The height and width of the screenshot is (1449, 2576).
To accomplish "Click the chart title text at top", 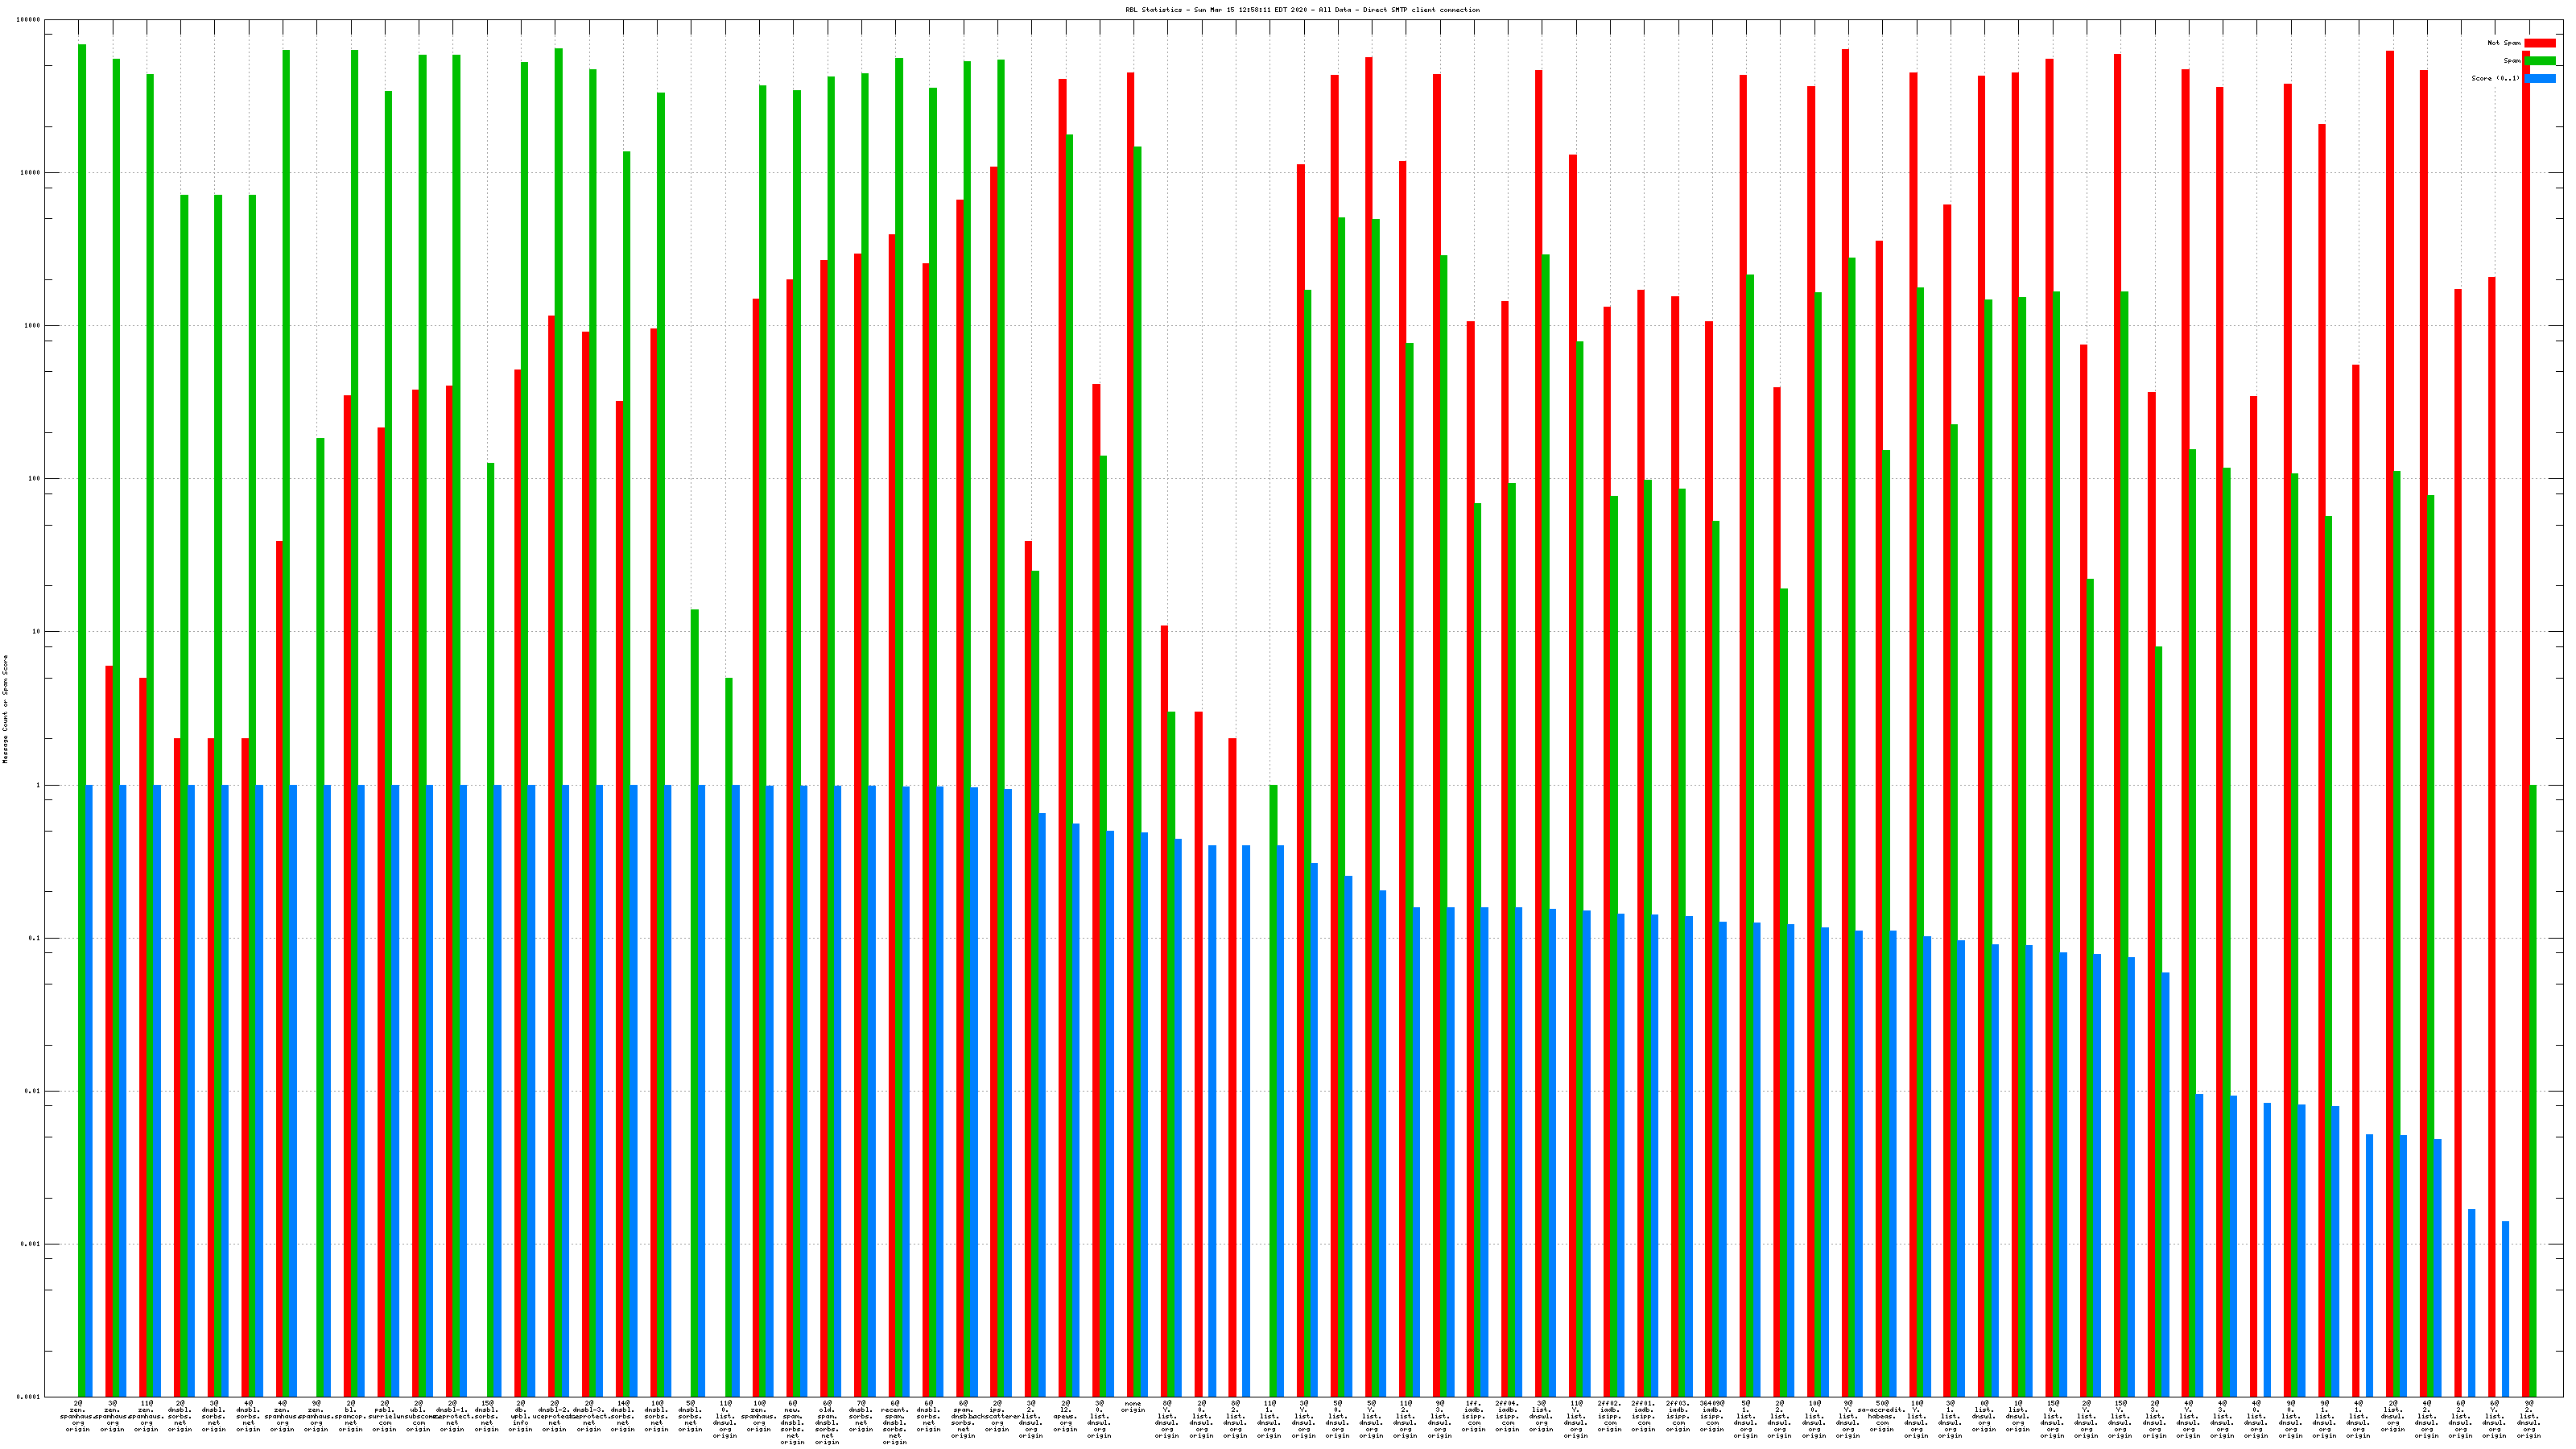I will pos(1302,10).
